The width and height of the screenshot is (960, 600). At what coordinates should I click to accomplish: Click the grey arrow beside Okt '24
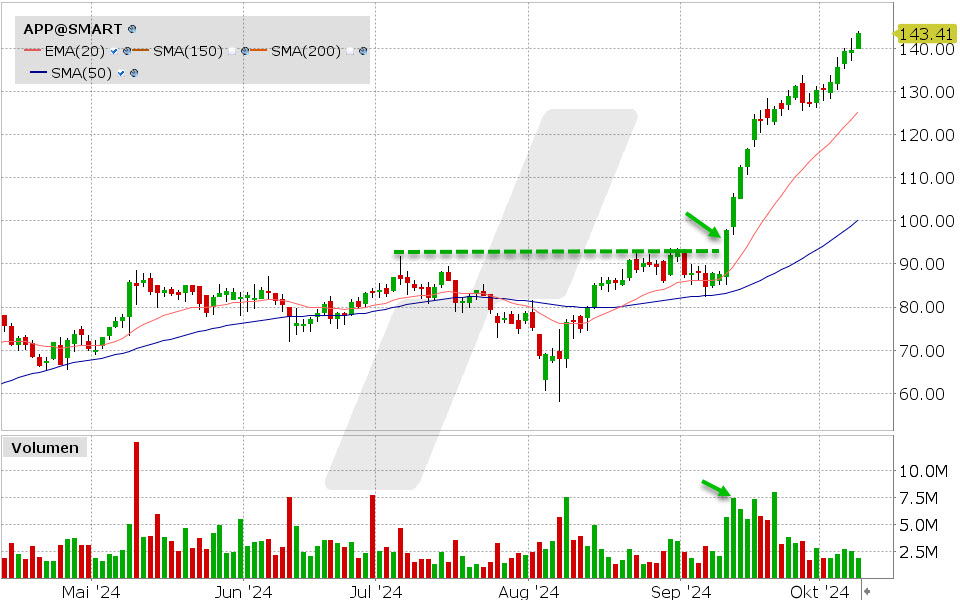(867, 591)
